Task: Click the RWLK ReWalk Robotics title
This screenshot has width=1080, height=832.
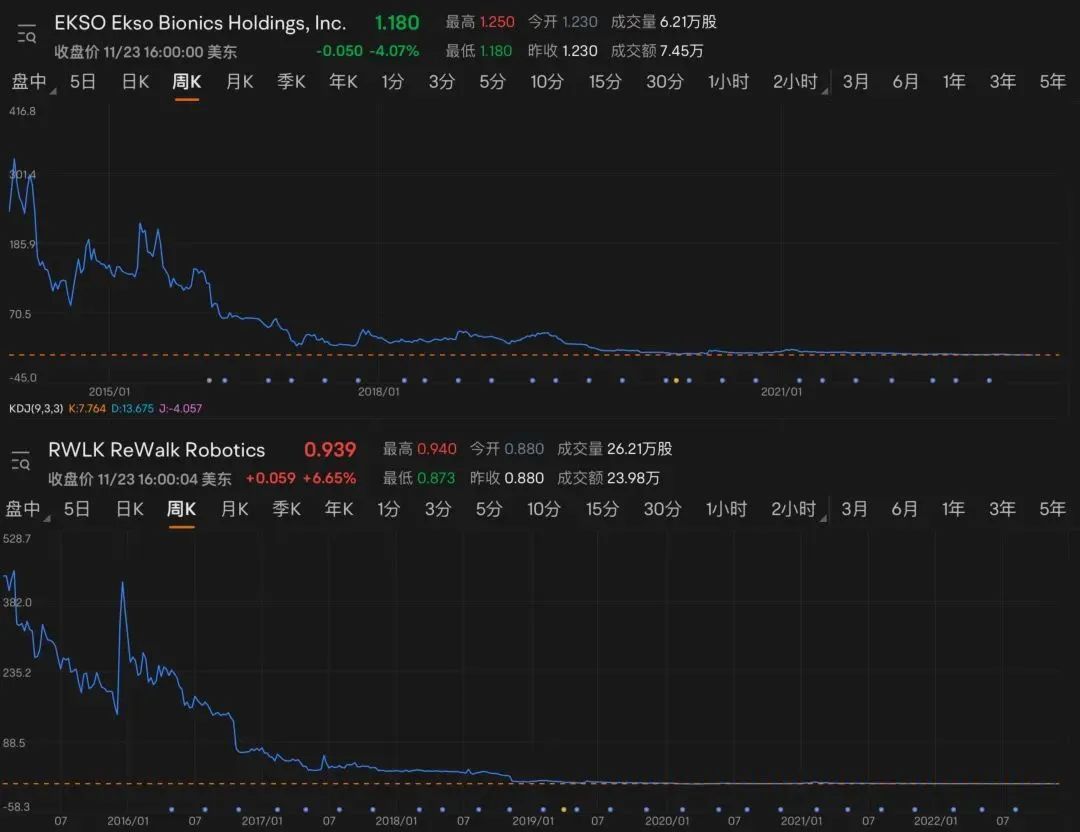Action: (x=157, y=450)
